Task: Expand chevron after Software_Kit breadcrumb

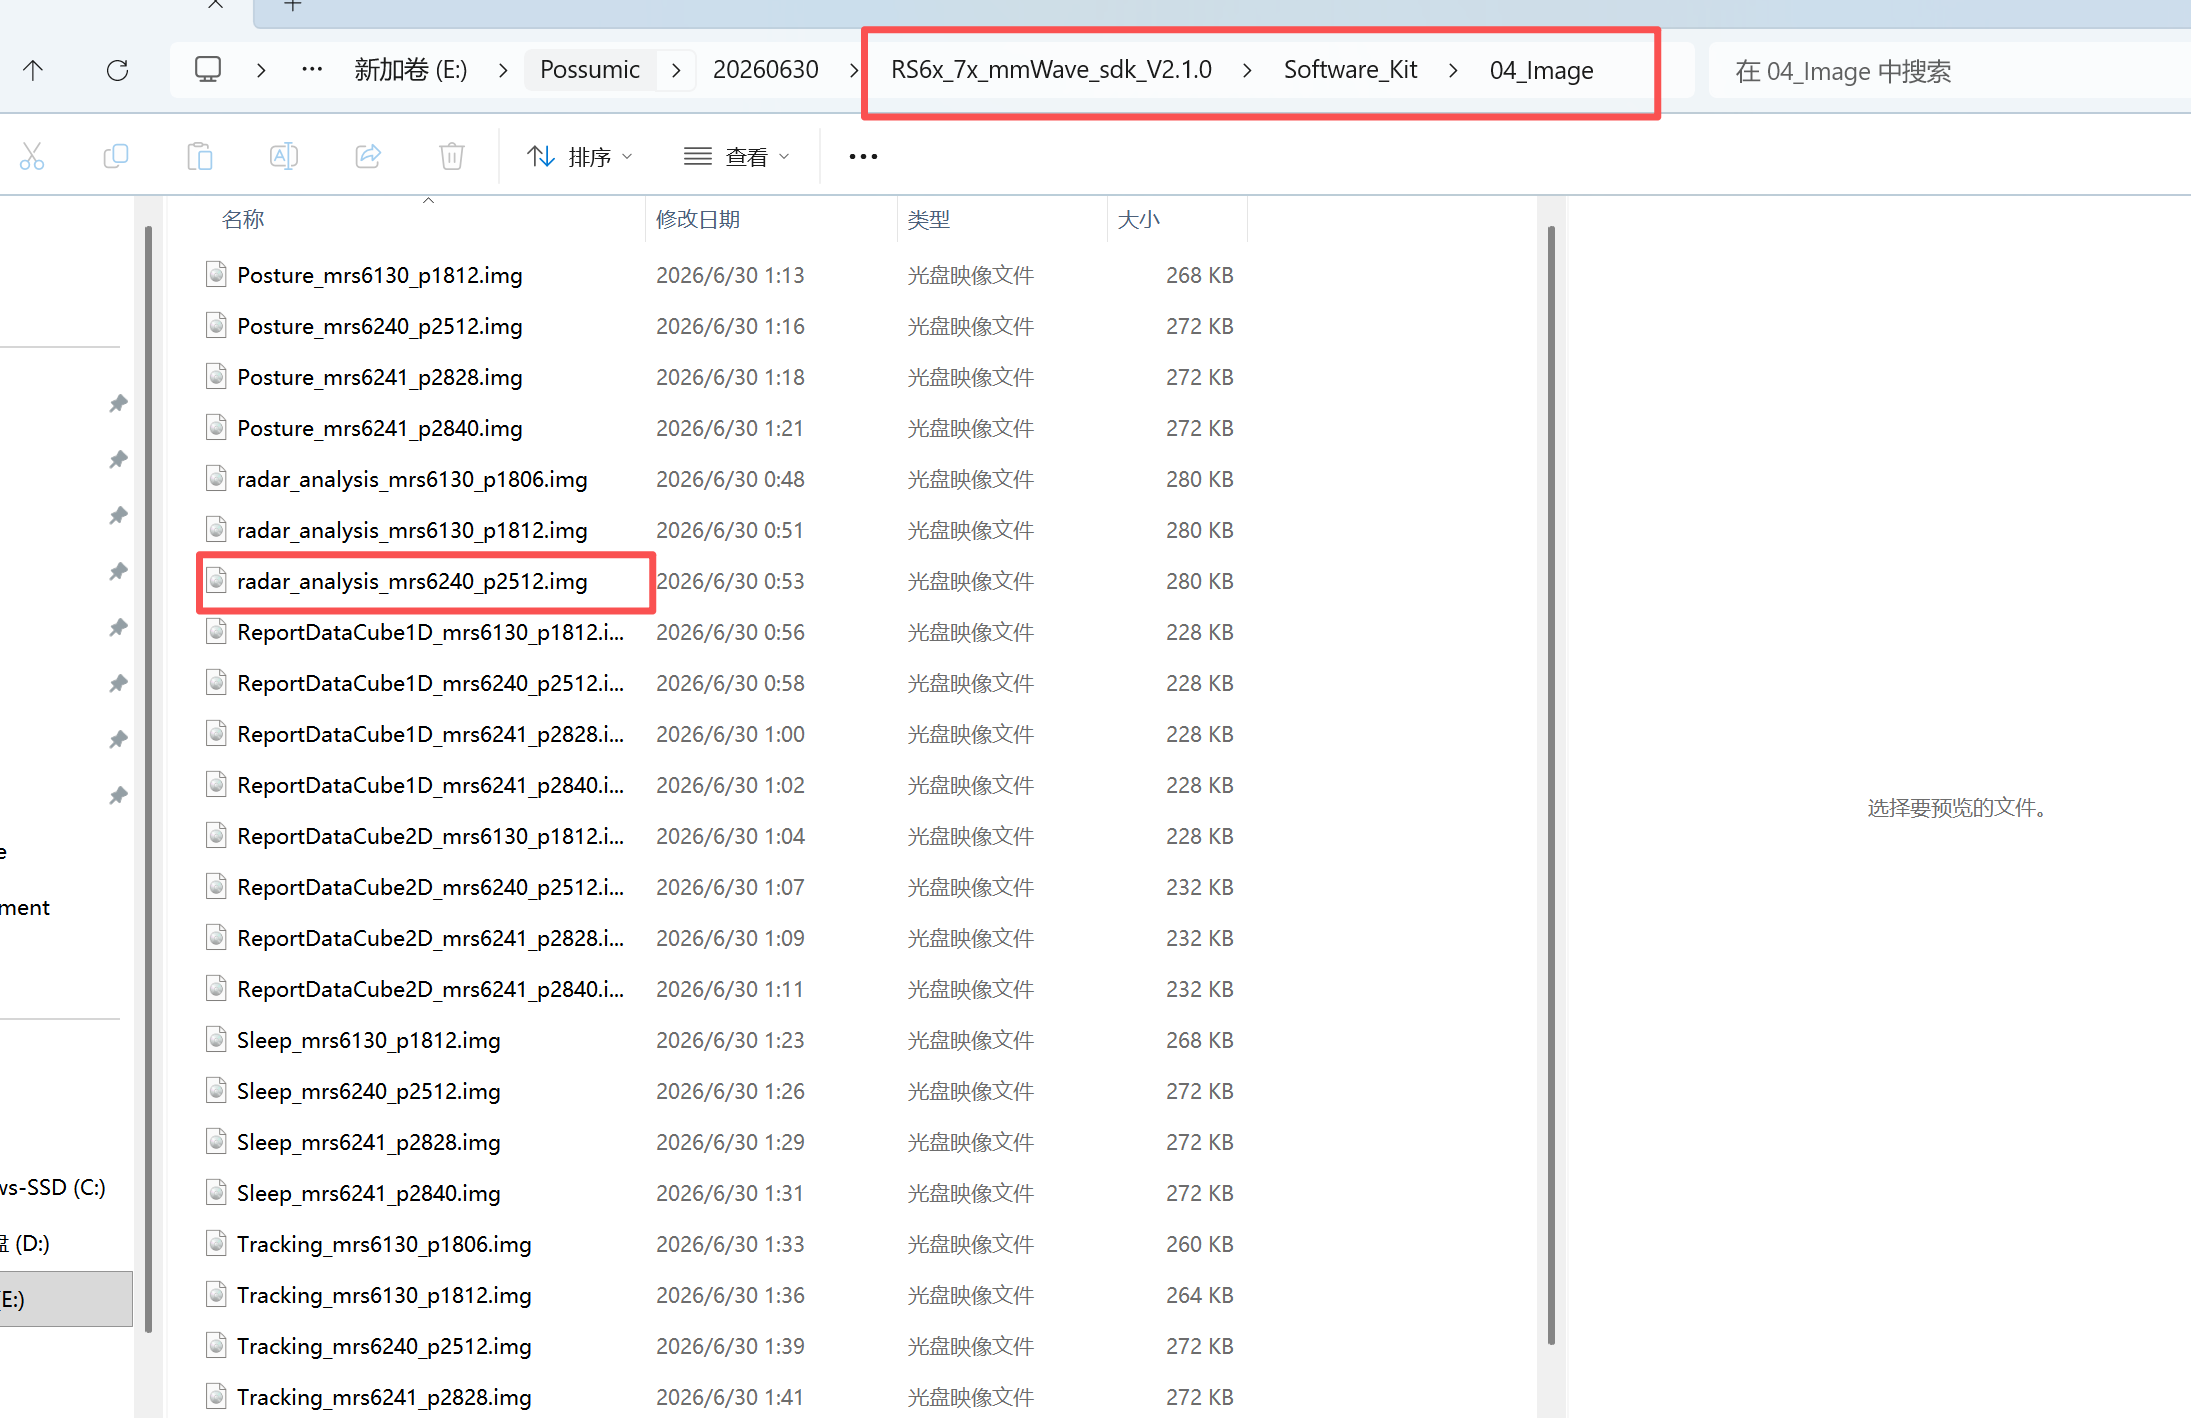Action: coord(1453,70)
